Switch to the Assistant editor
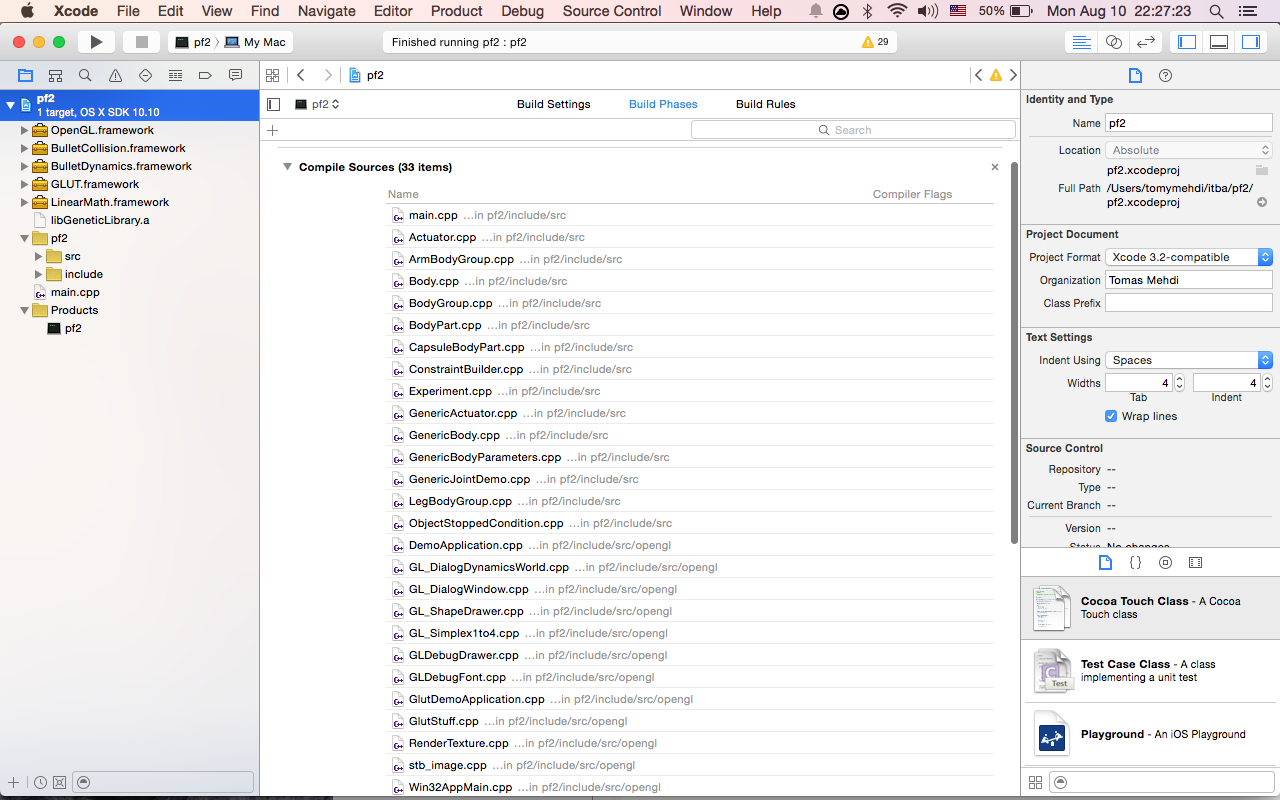 point(1113,42)
